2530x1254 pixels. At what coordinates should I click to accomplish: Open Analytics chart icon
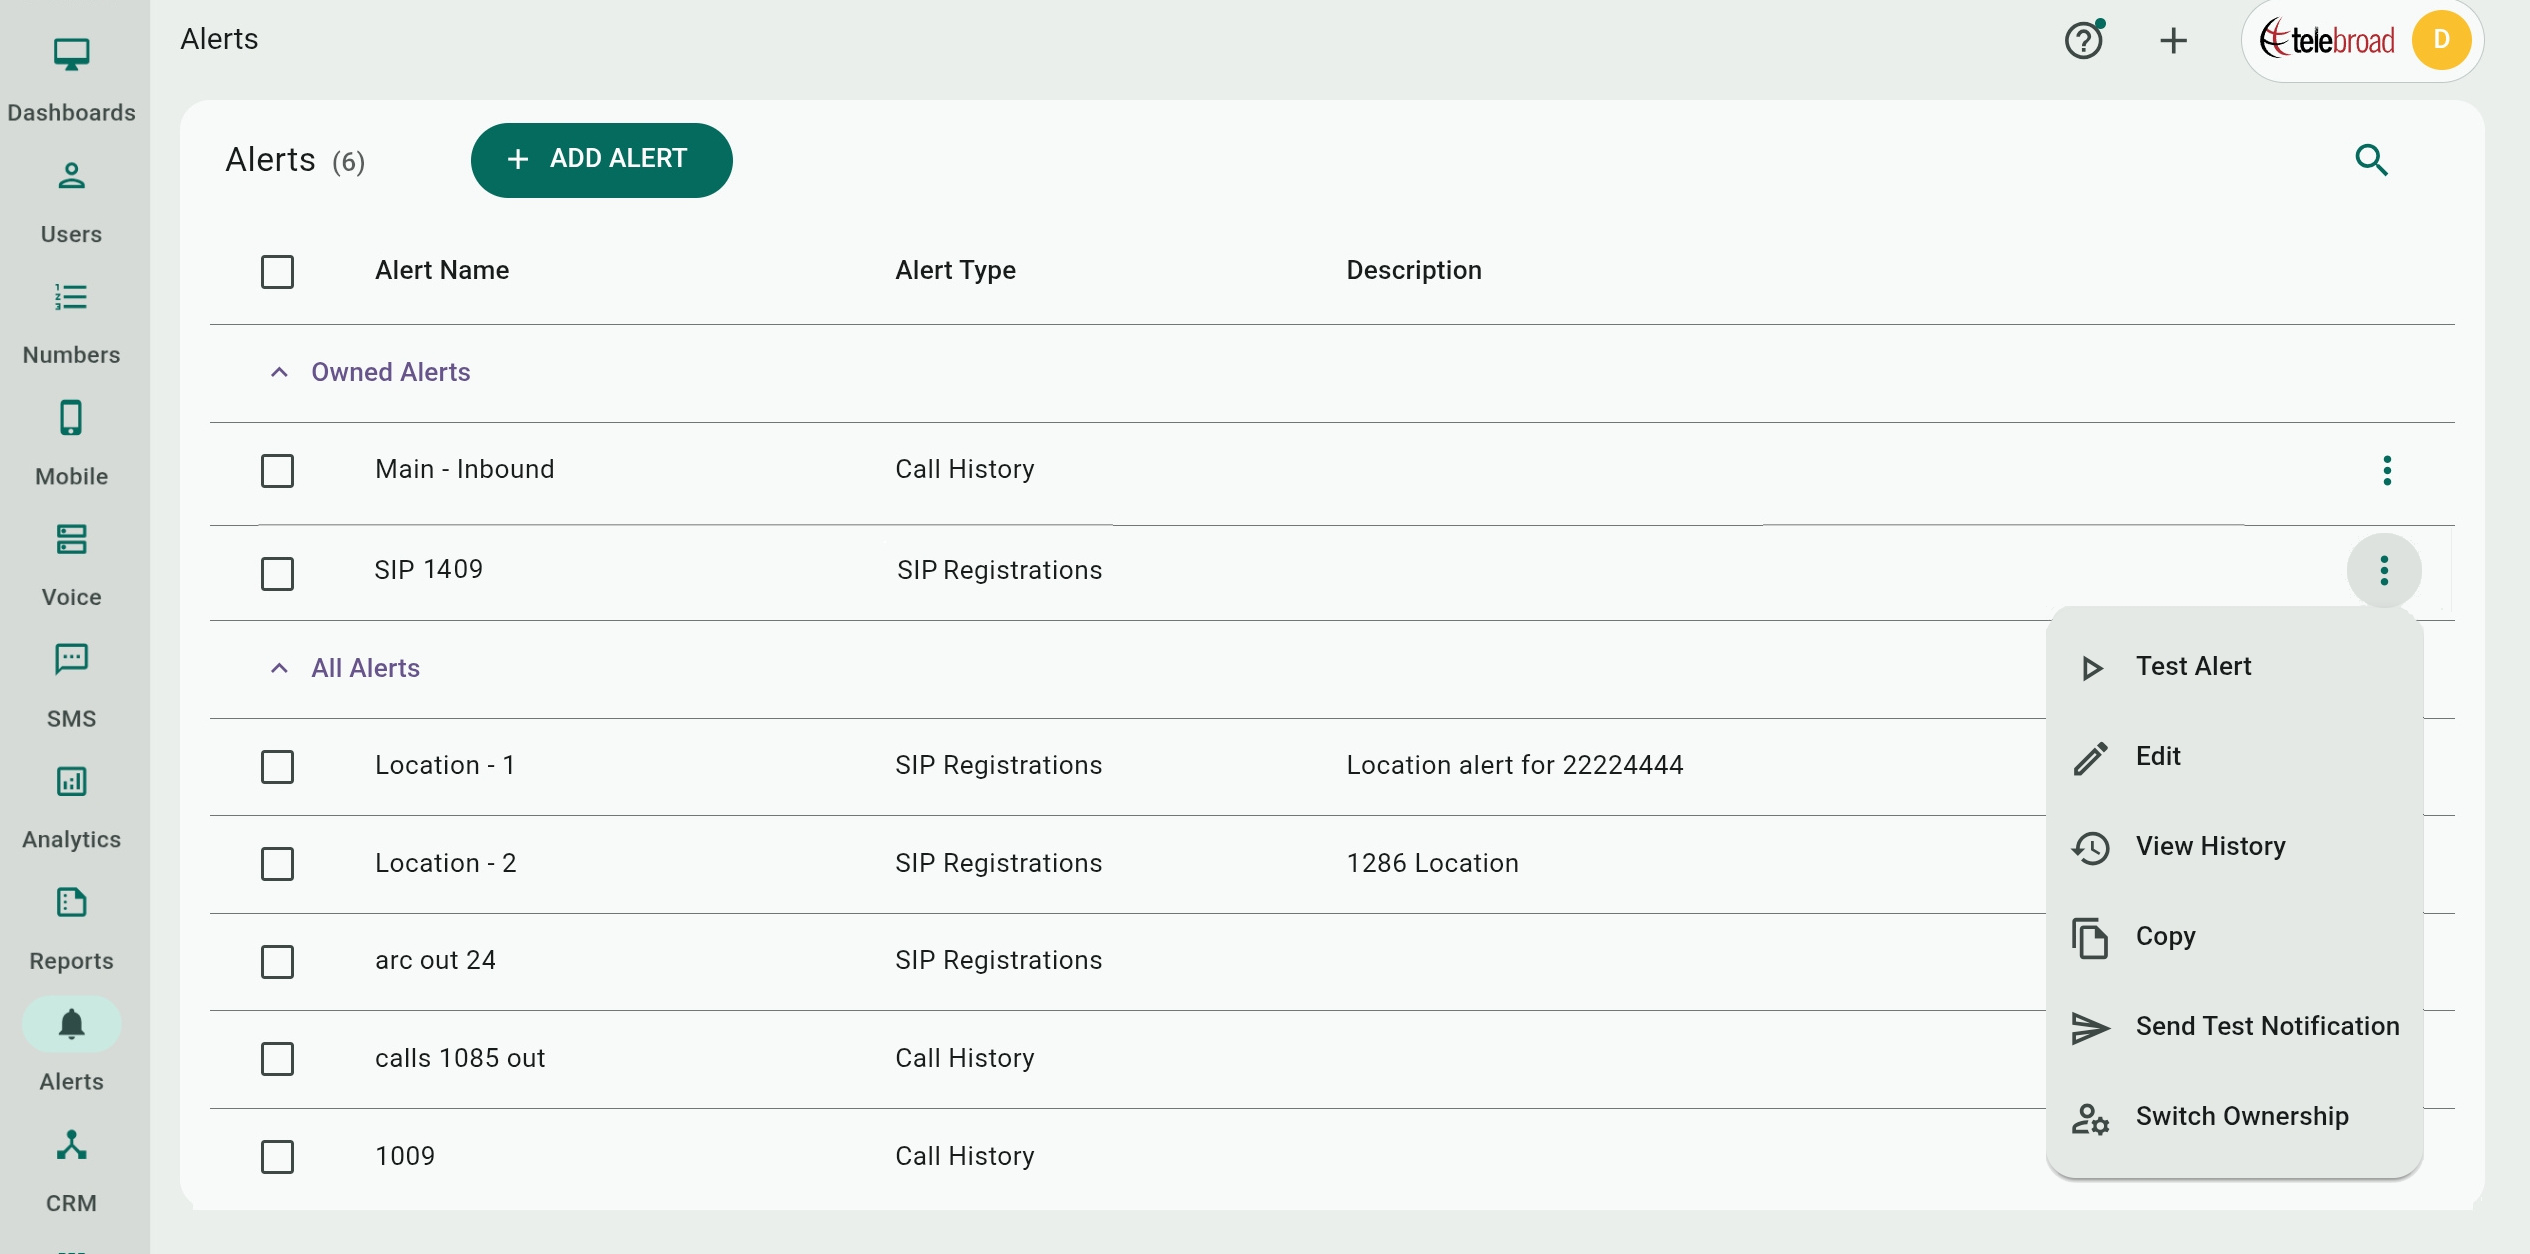(71, 782)
